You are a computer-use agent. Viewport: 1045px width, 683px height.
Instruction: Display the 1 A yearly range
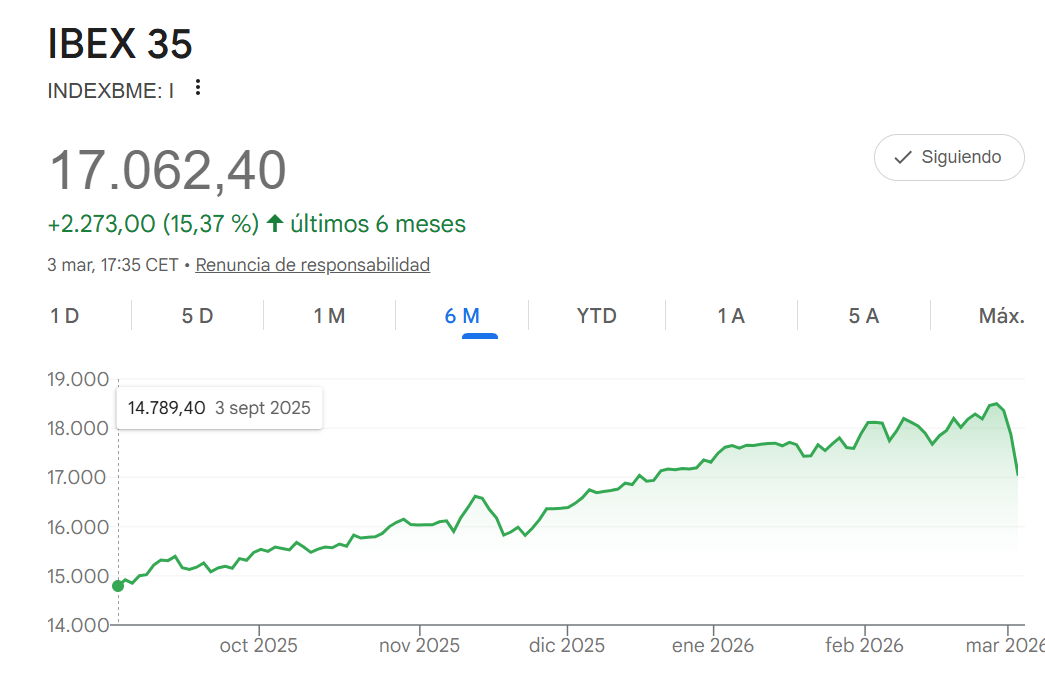pyautogui.click(x=731, y=316)
